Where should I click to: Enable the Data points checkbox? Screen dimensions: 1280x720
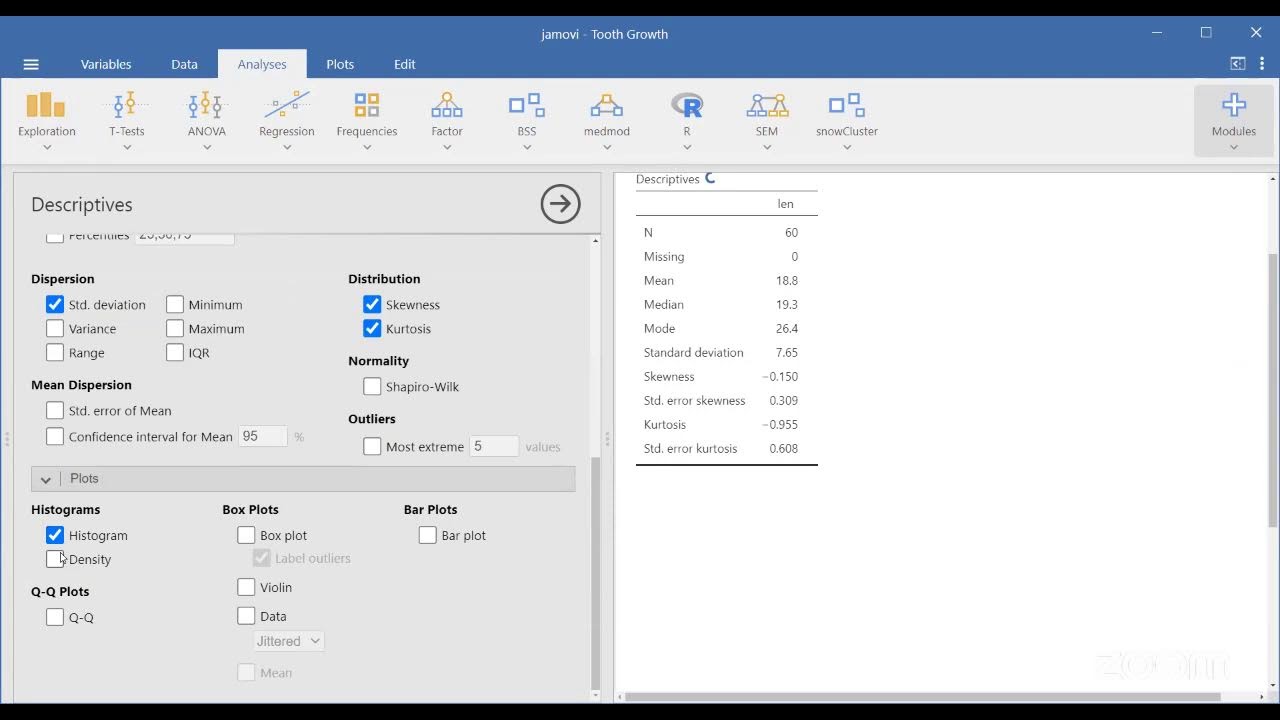pos(246,617)
